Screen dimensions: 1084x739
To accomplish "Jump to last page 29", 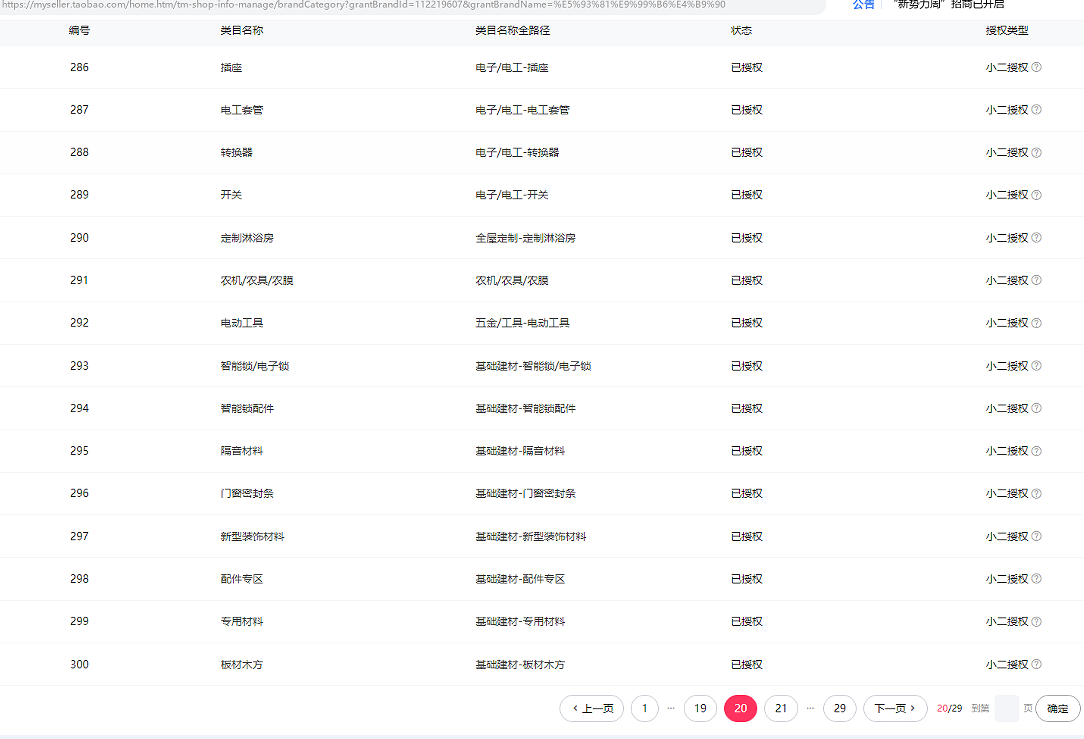I will tap(840, 709).
